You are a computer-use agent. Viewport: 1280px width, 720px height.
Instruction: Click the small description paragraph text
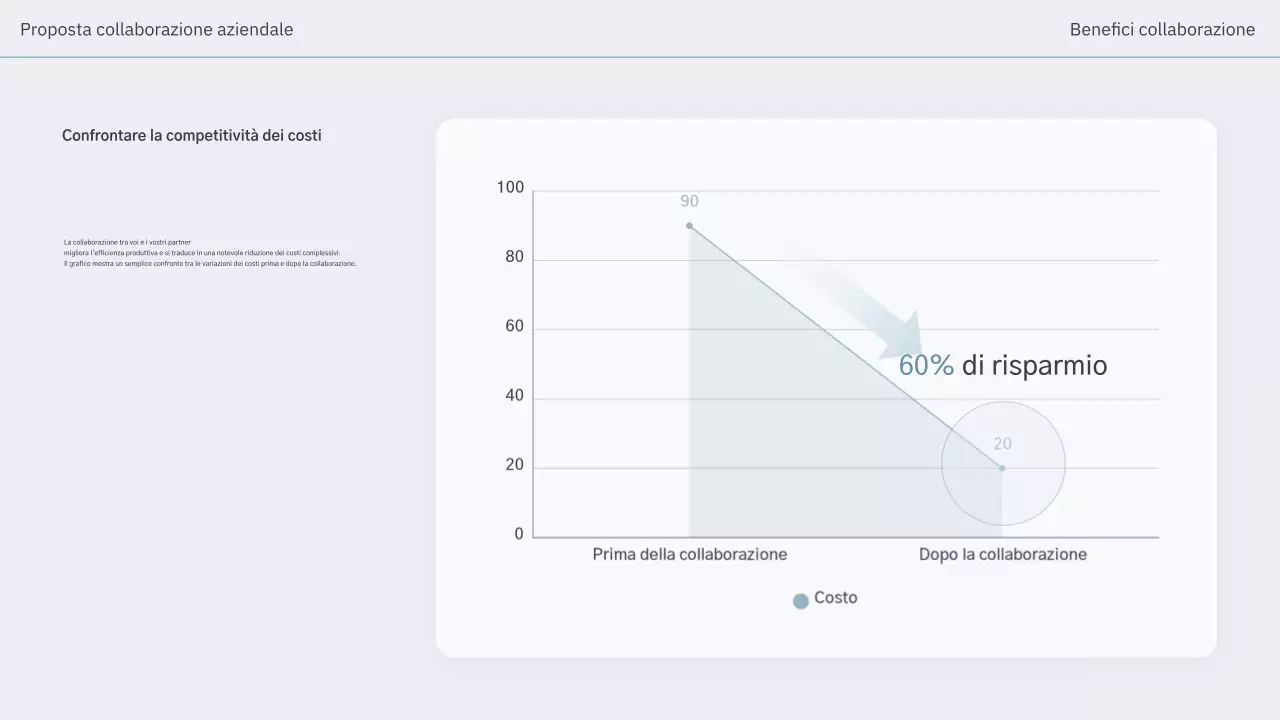[x=210, y=253]
